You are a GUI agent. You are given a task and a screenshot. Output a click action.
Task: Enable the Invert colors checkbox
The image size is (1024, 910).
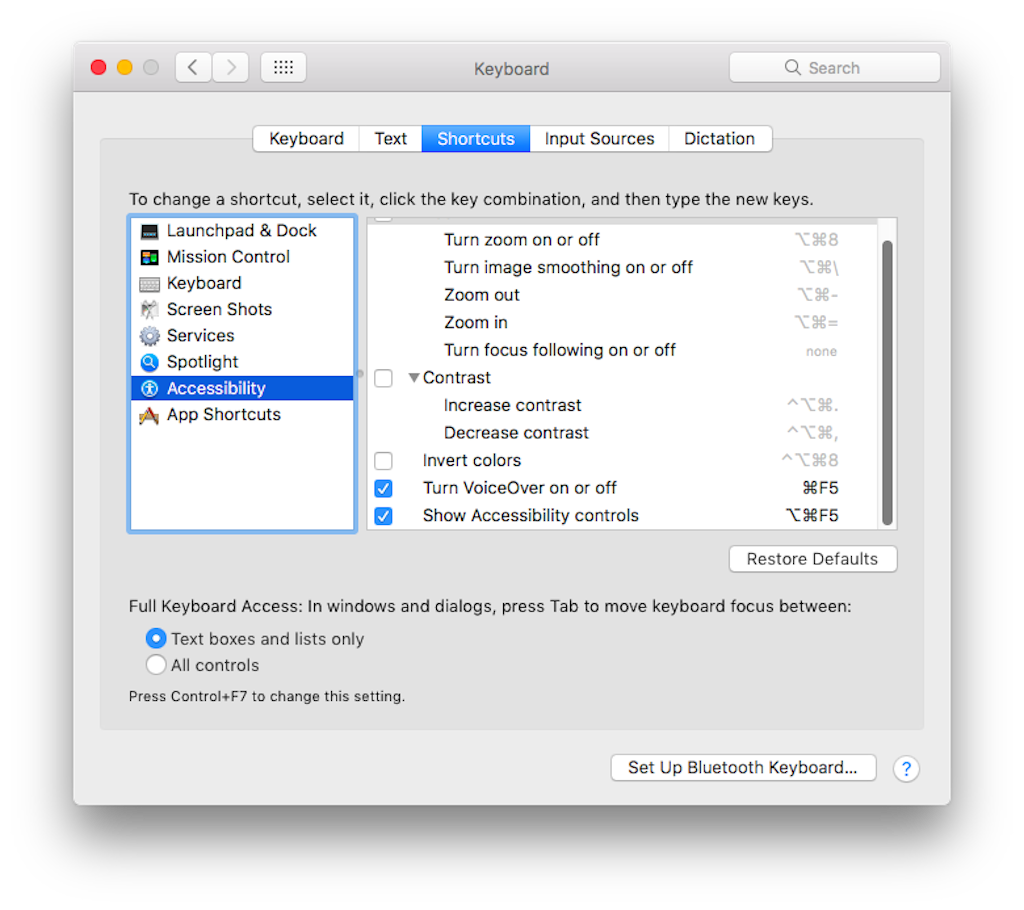pyautogui.click(x=383, y=461)
